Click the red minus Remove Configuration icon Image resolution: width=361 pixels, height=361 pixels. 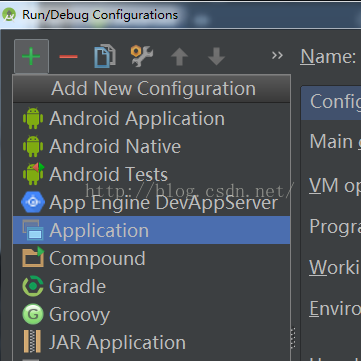pyautogui.click(x=68, y=57)
